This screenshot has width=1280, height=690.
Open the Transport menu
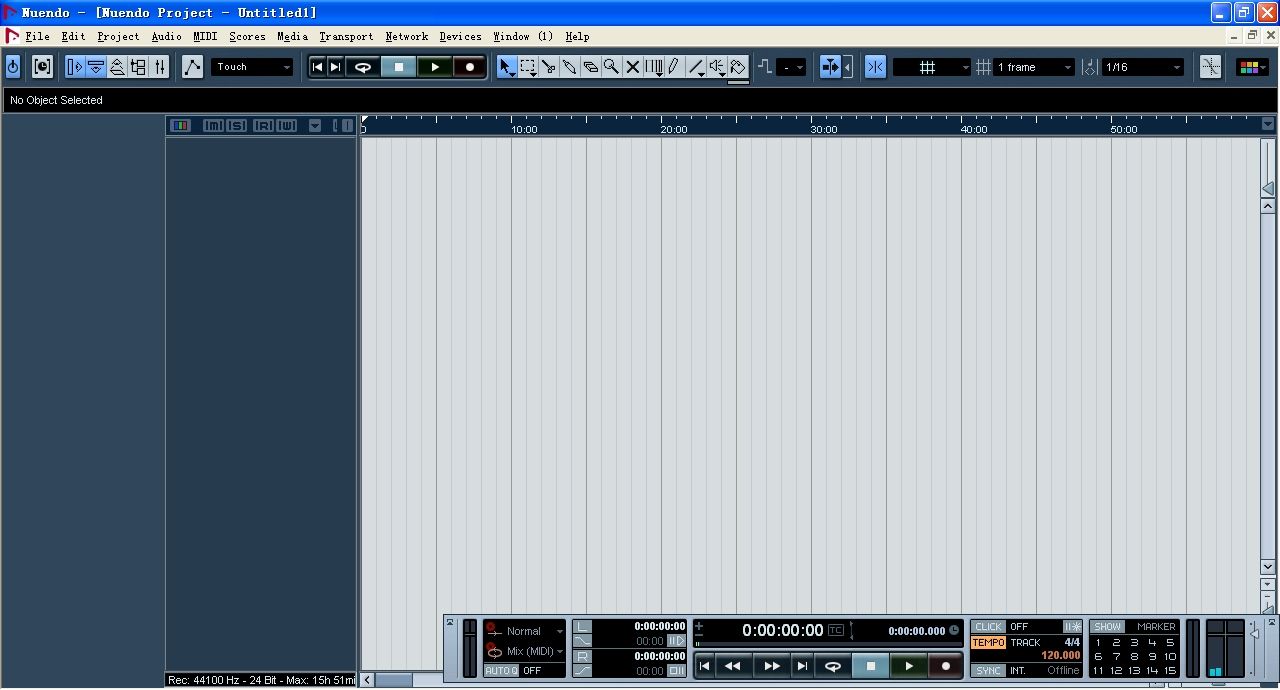(346, 36)
